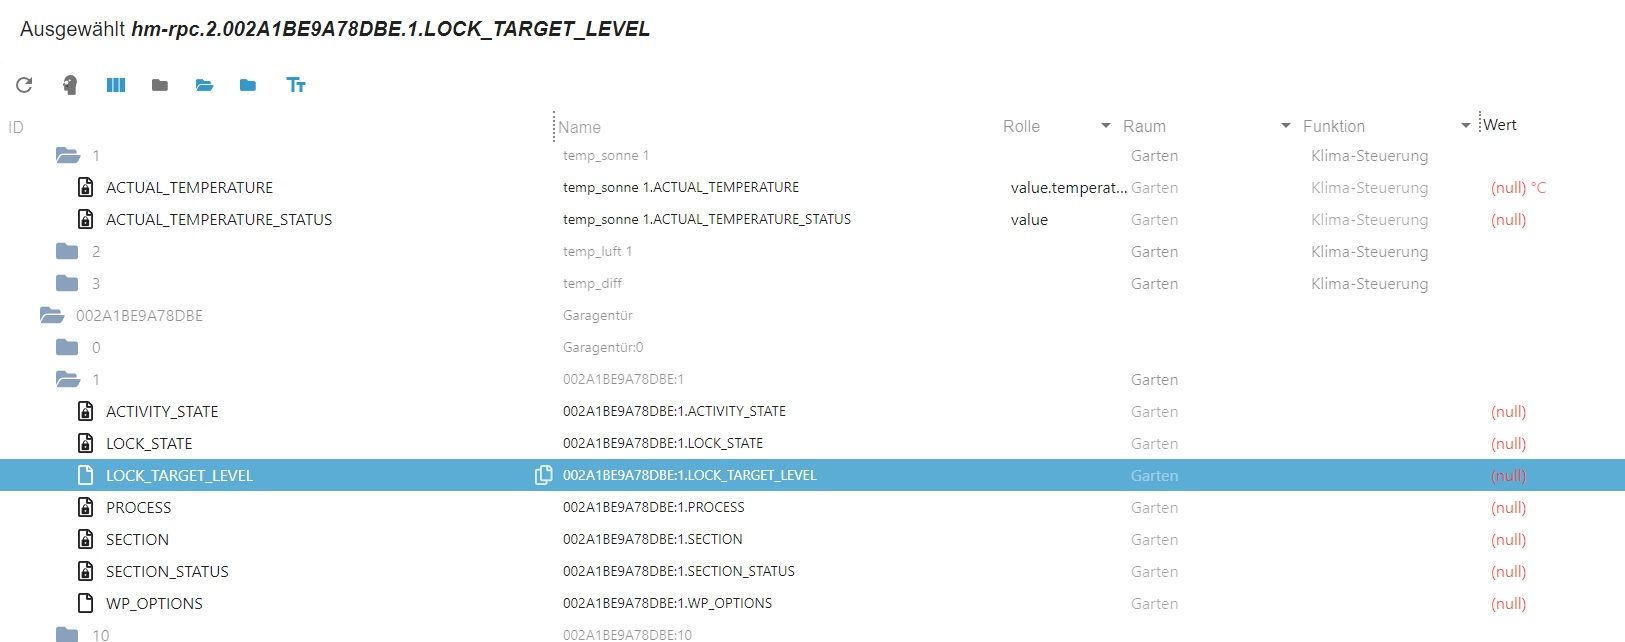This screenshot has height=642, width=1625.
Task: Expand Garagentür:0 channel folder
Action: click(67, 347)
